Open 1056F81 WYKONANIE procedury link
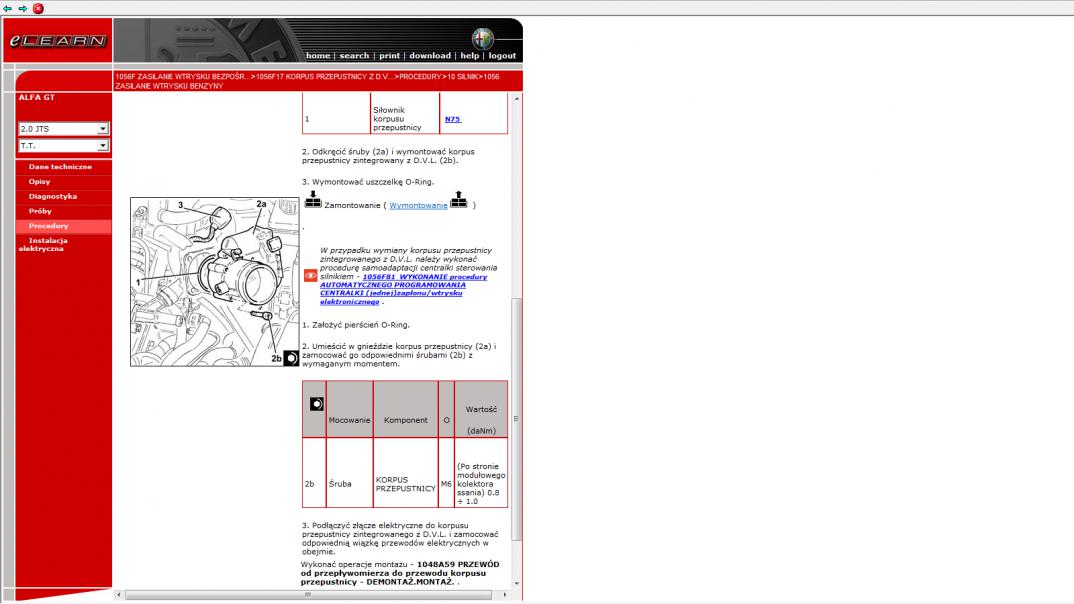The height and width of the screenshot is (604, 1074). pyautogui.click(x=403, y=289)
